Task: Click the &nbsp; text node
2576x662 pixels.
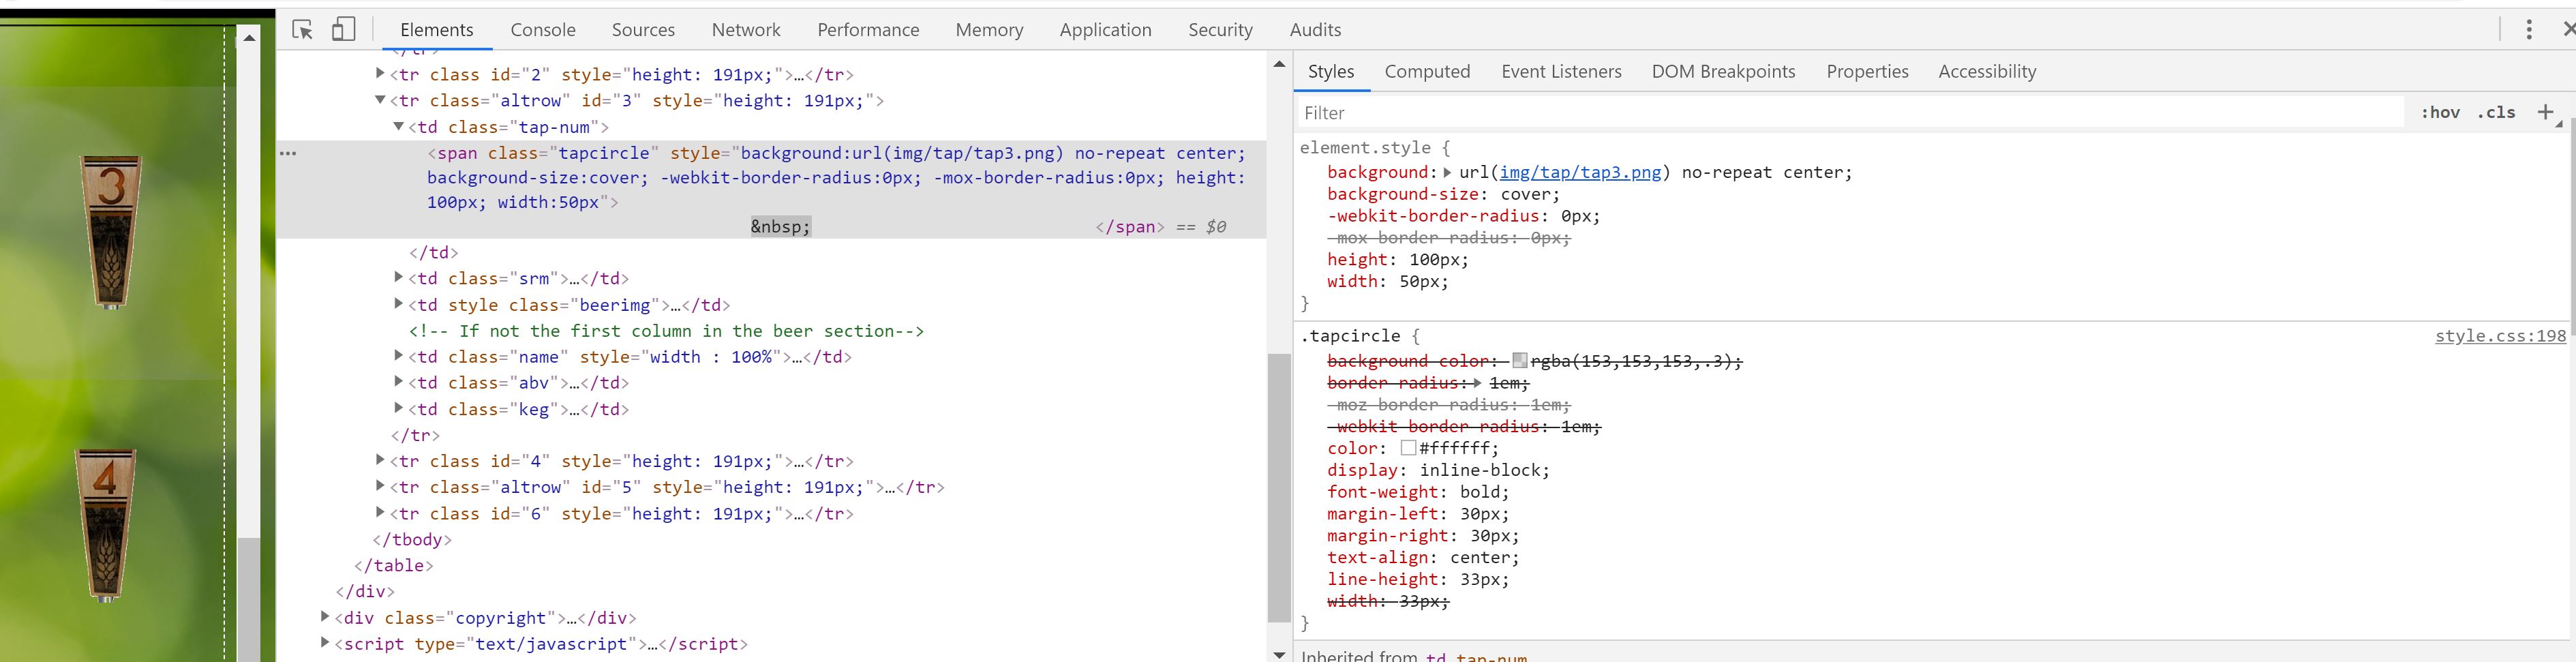Action: coord(781,226)
